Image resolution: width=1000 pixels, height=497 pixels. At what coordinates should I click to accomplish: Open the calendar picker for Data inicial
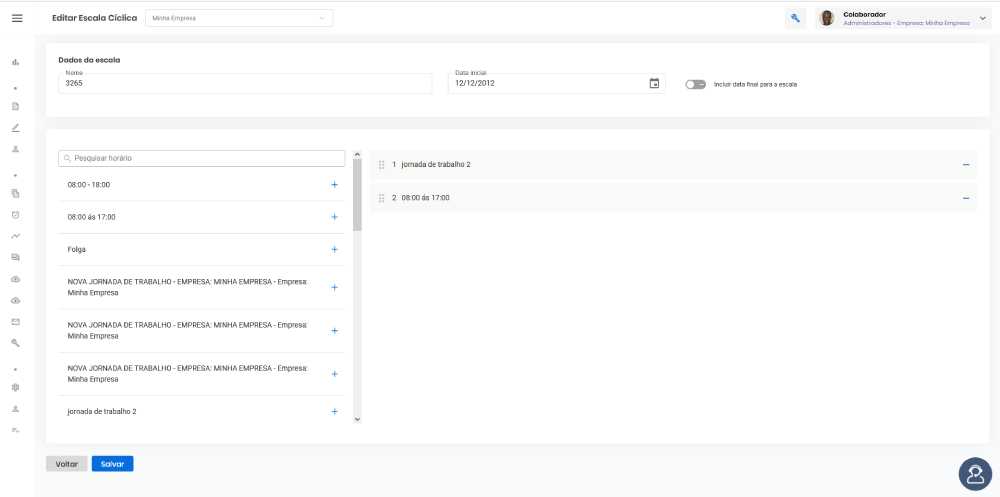[654, 84]
